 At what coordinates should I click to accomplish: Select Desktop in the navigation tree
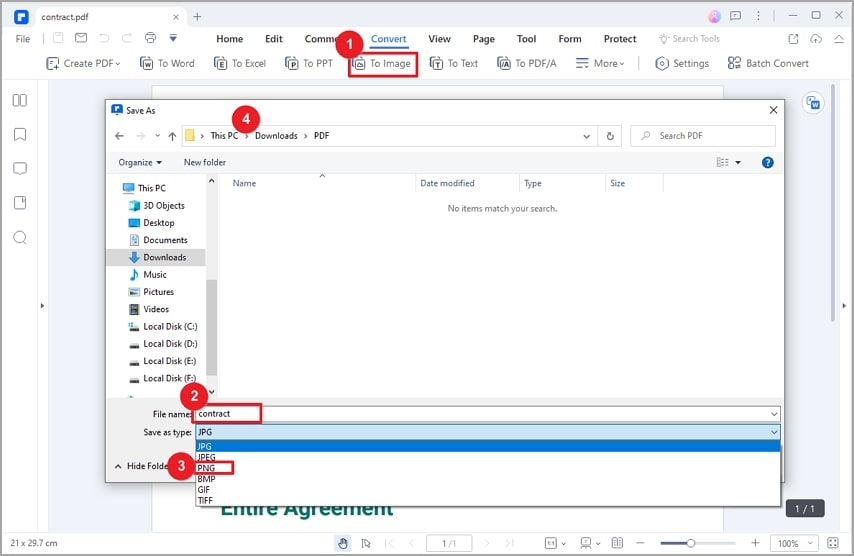pos(158,223)
